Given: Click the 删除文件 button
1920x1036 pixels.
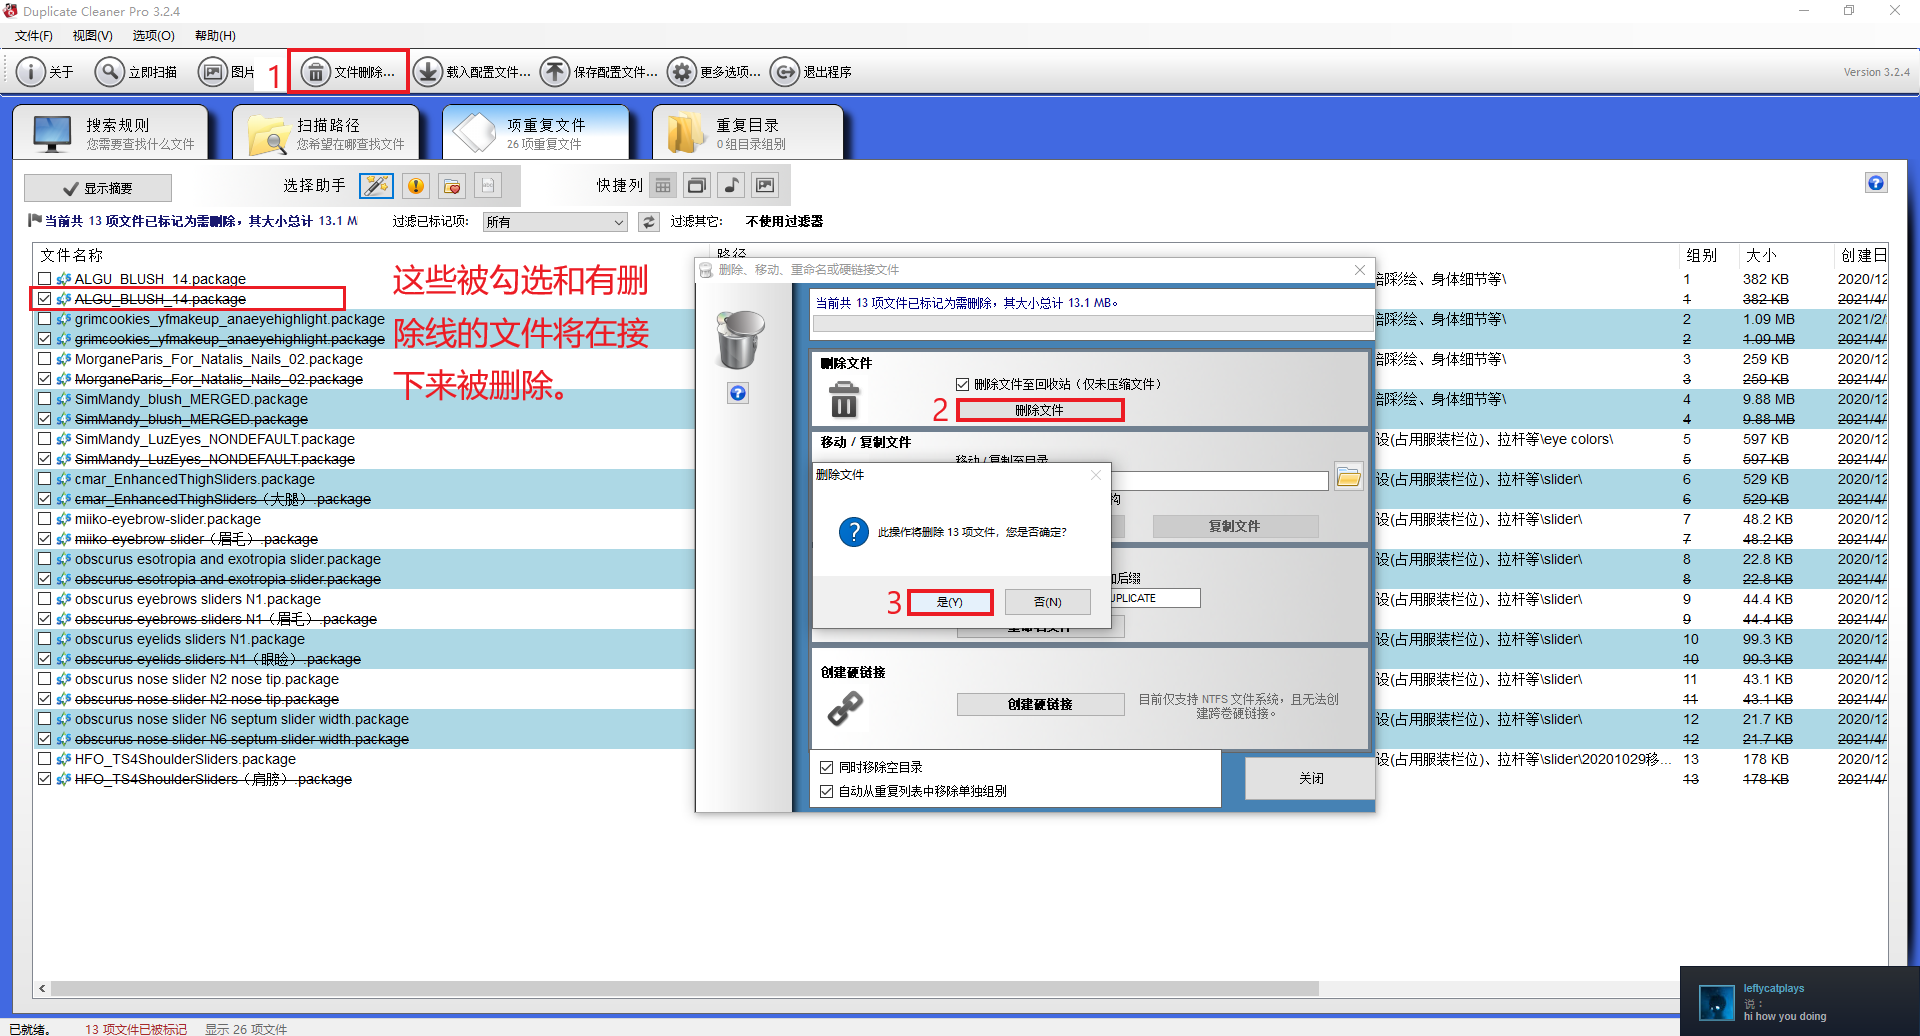Looking at the screenshot, I should [x=1040, y=410].
